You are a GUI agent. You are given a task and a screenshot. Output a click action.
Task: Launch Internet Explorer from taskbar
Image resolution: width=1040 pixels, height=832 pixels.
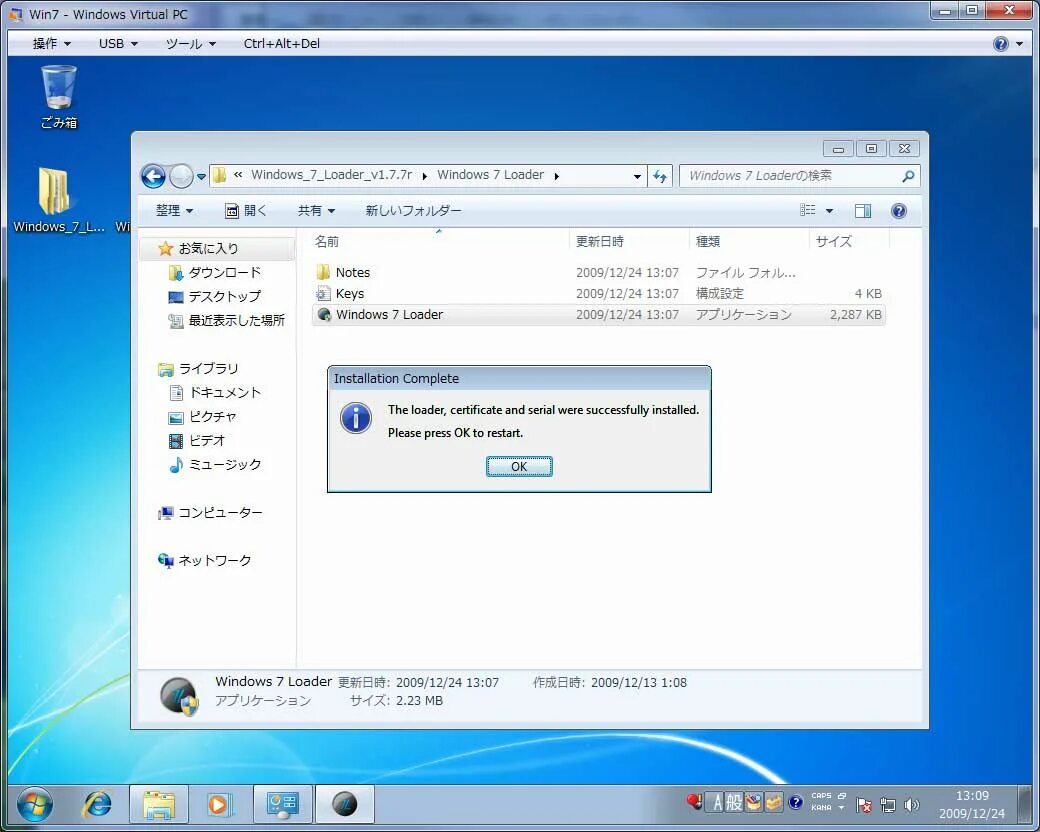[97, 804]
